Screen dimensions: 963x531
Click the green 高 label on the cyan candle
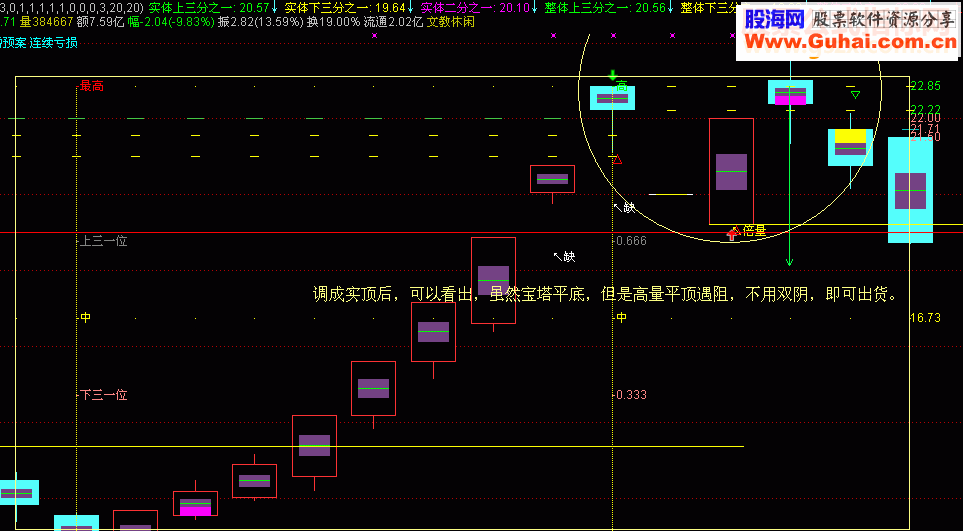[x=622, y=86]
